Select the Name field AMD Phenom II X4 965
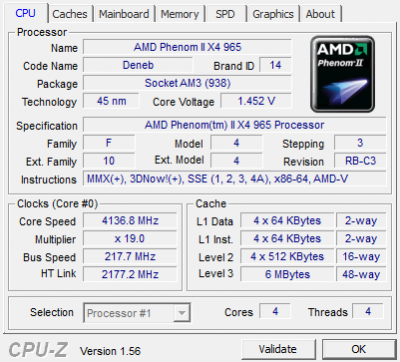 (x=187, y=47)
